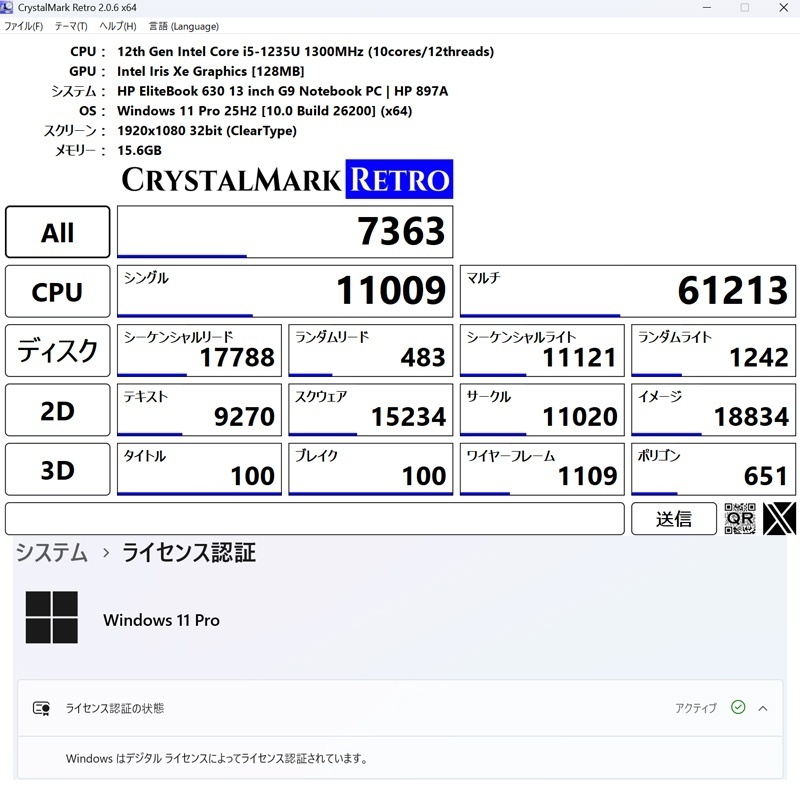Image resolution: width=800 pixels, height=800 pixels.
Task: Click the ポリゴン 651 score
Action: coord(713,469)
